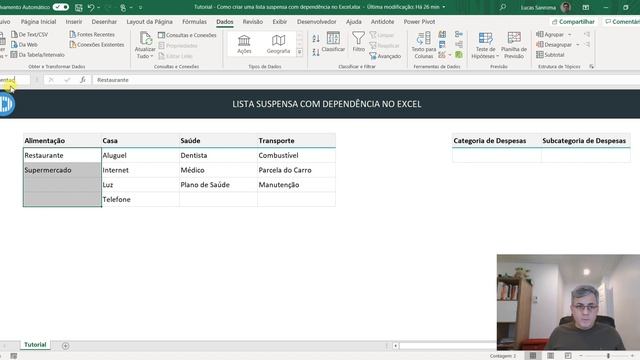
Task: Select the Tutorial sheet tab
Action: click(x=35, y=345)
